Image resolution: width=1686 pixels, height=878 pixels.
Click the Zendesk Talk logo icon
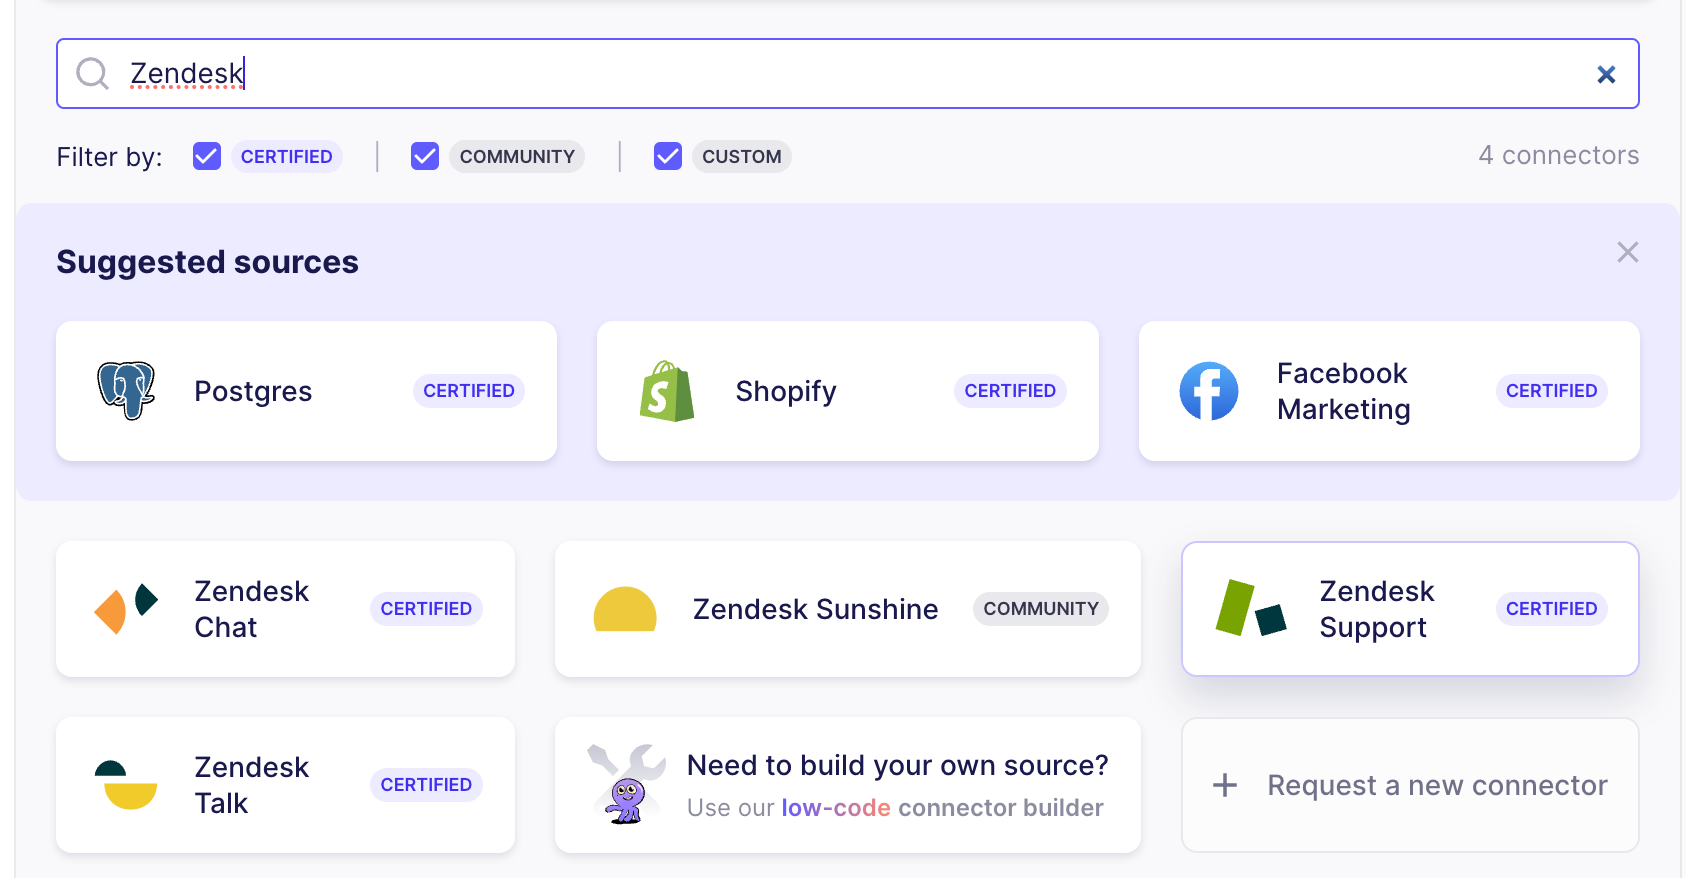pyautogui.click(x=126, y=785)
